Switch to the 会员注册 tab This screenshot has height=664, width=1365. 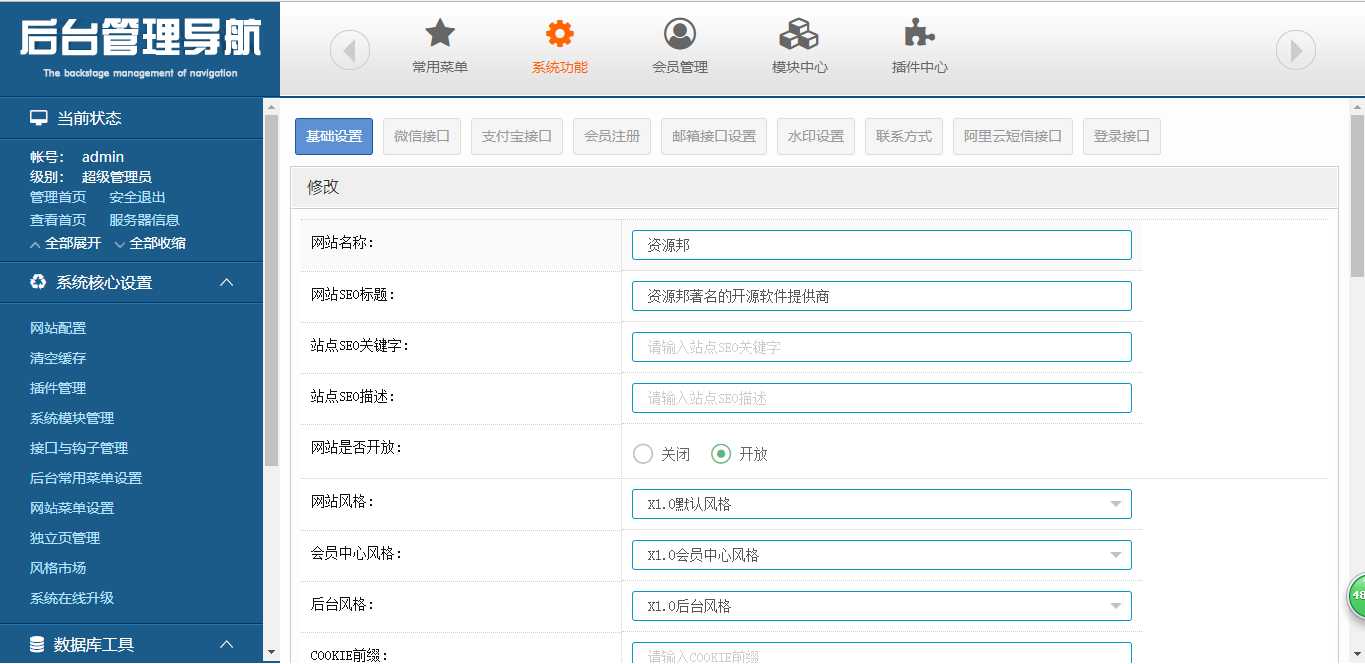click(x=612, y=136)
